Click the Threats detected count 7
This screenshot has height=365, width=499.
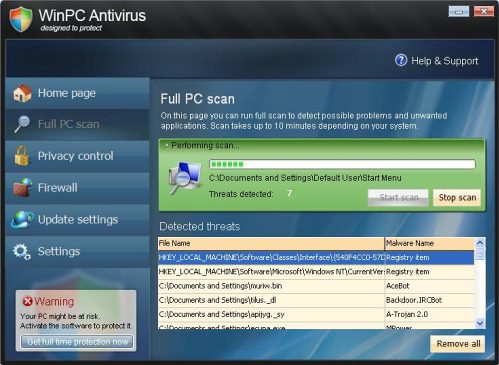[x=289, y=194]
